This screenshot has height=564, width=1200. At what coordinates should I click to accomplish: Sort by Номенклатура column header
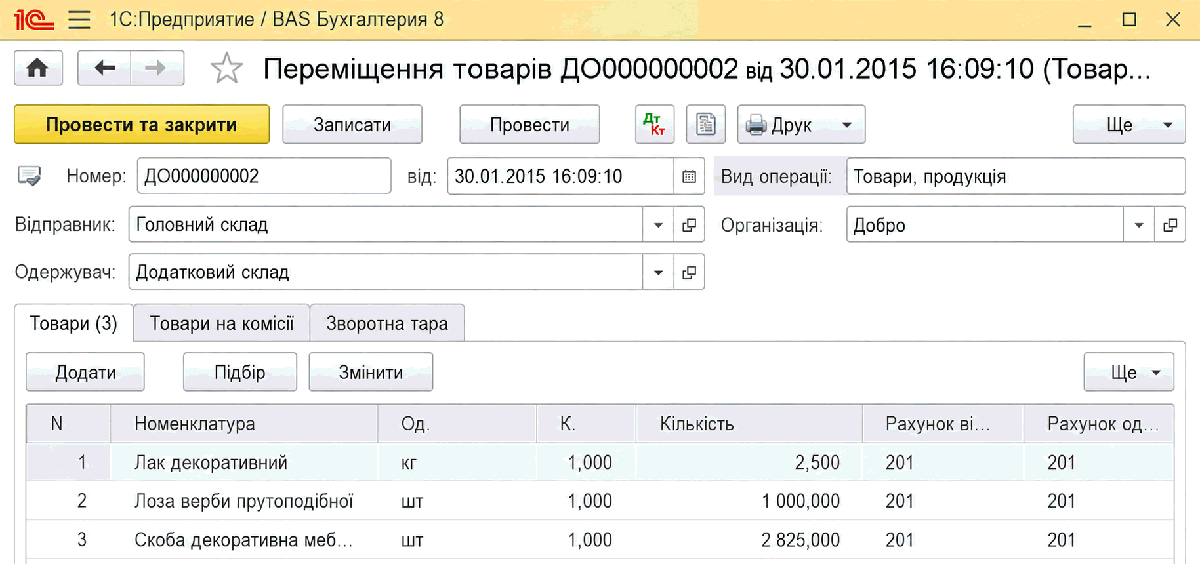244,424
